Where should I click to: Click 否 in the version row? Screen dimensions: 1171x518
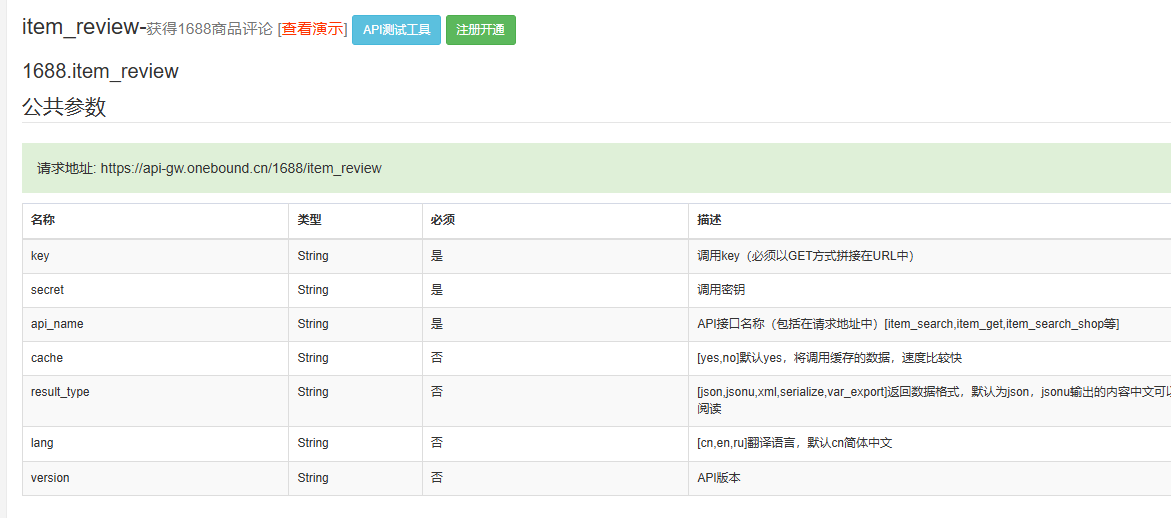pos(437,478)
